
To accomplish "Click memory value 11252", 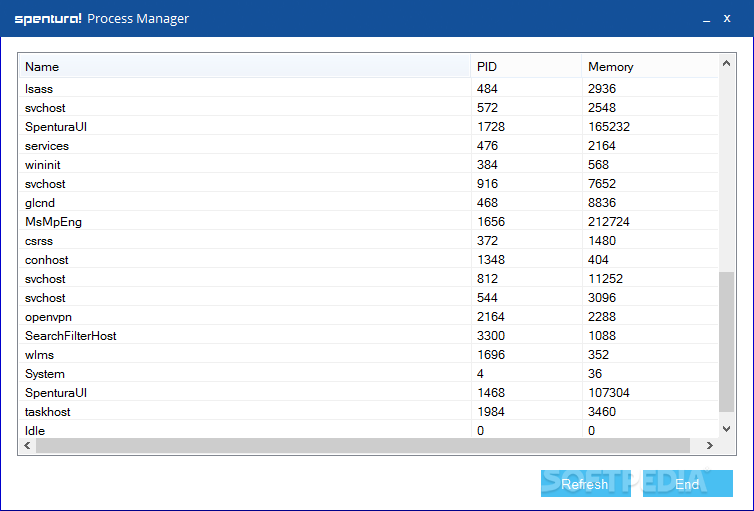I will pyautogui.click(x=605, y=278).
